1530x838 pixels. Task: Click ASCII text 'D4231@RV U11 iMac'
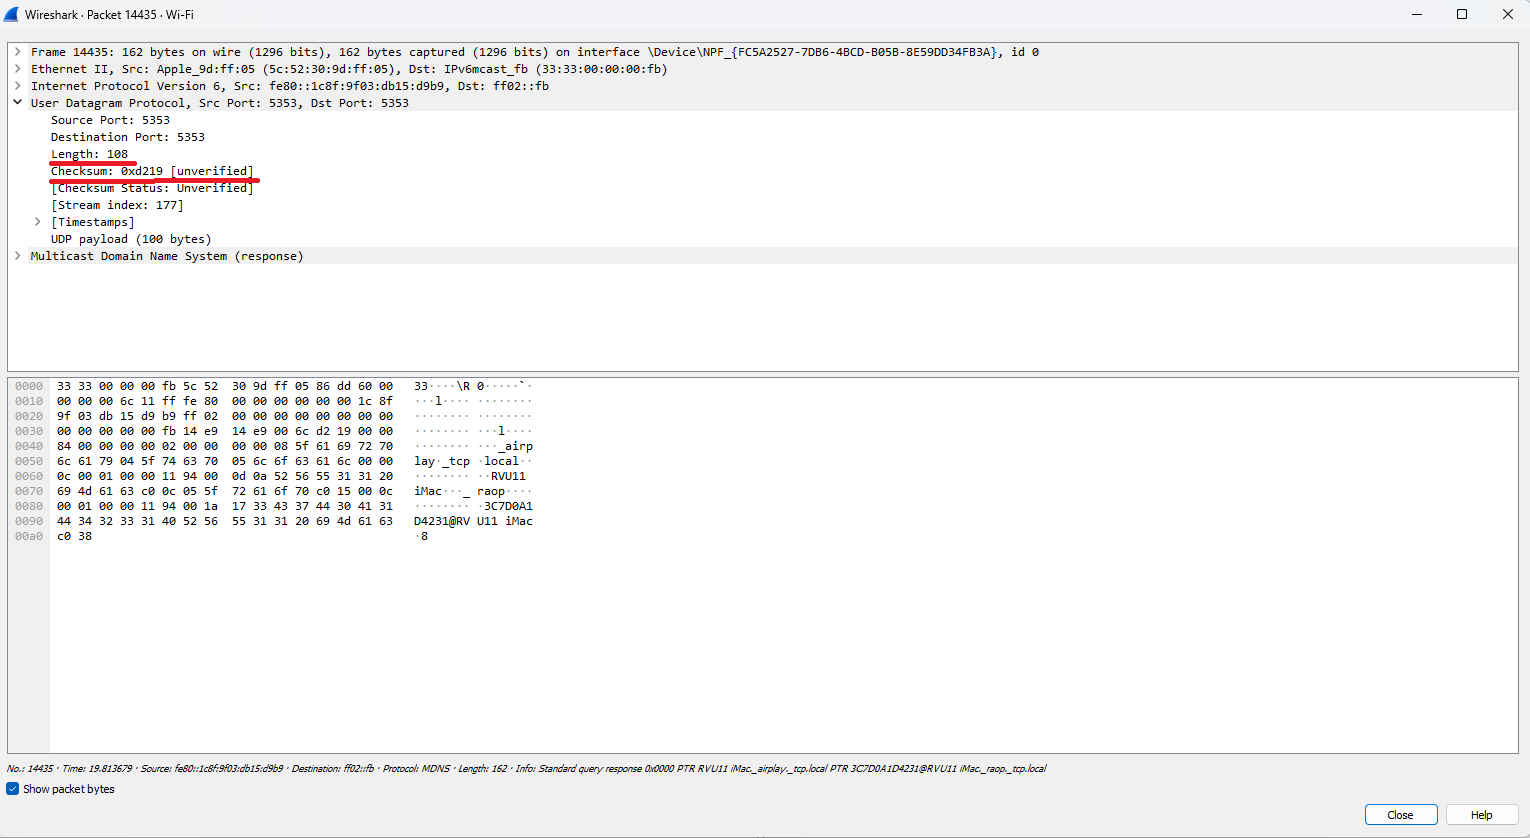(x=473, y=521)
